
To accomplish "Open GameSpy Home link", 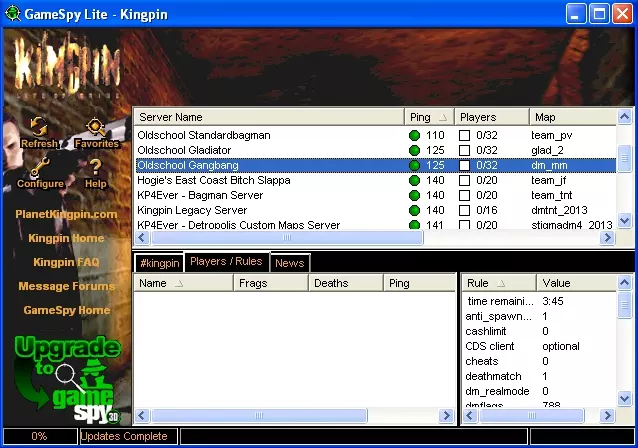I will 66,310.
